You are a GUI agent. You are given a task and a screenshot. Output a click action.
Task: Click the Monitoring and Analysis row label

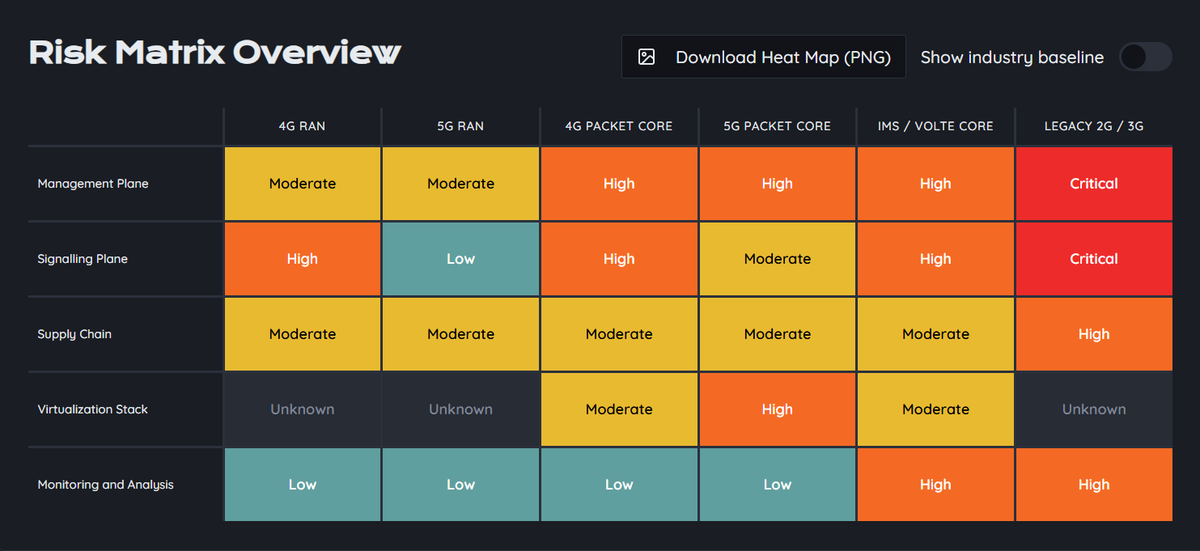coord(106,485)
